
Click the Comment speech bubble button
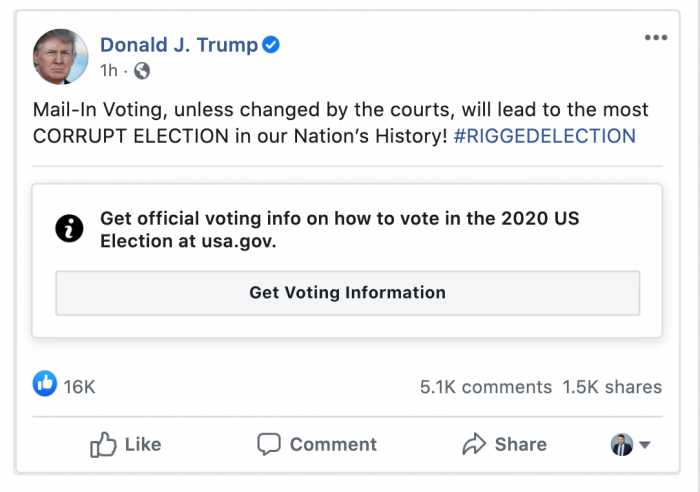point(316,445)
